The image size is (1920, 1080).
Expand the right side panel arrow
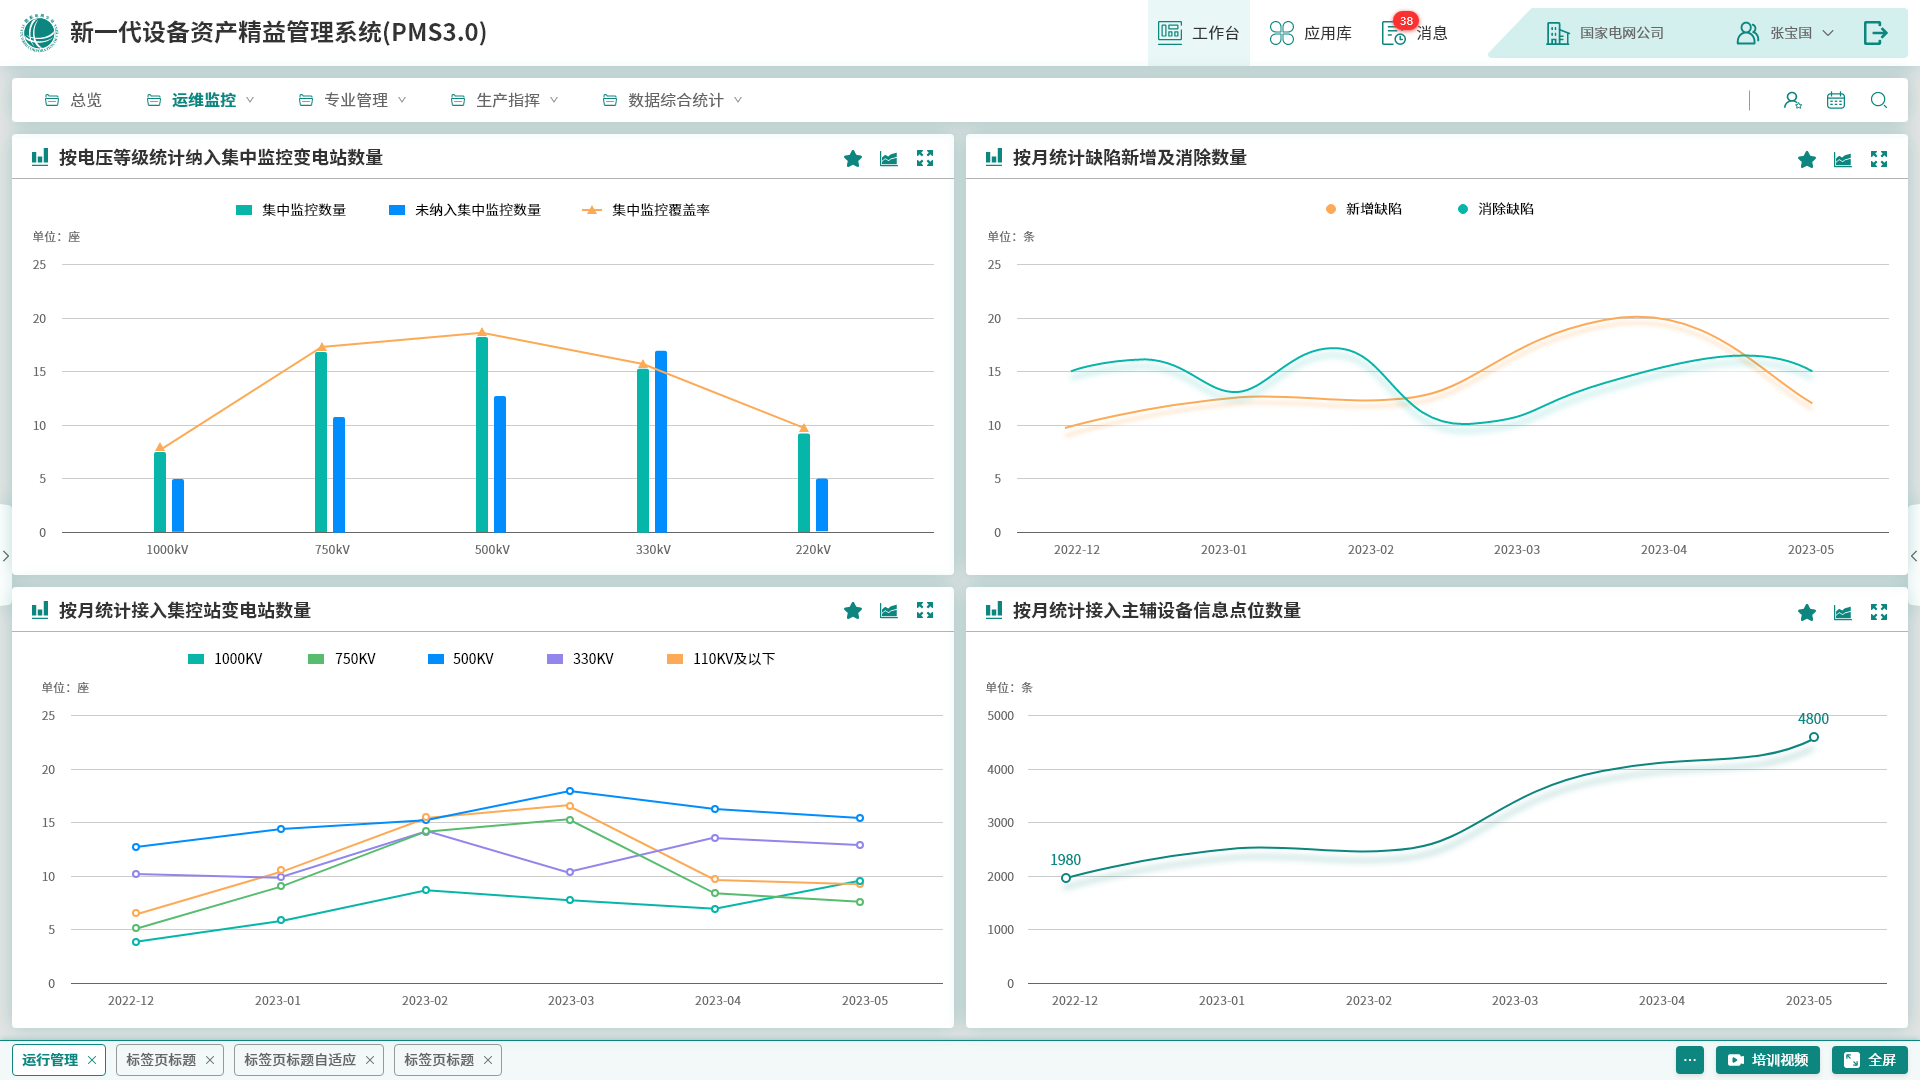[x=1913, y=556]
